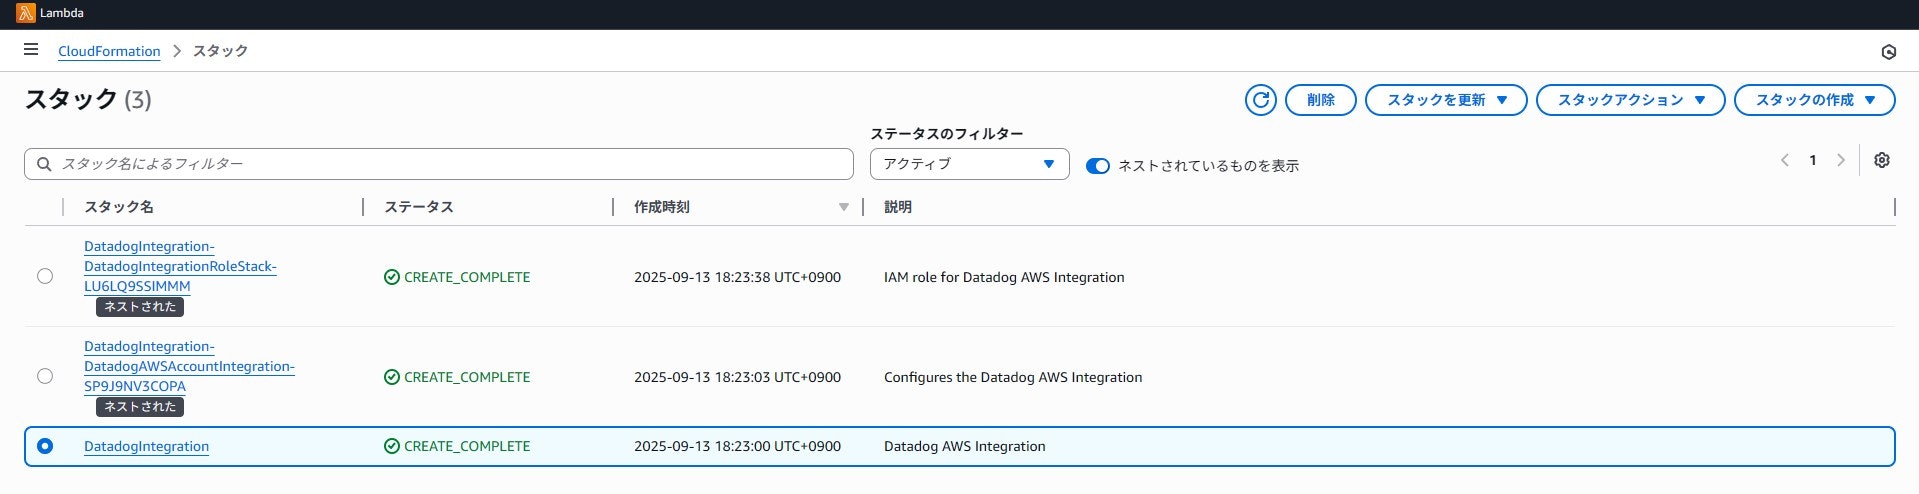Click the stack name filter field
This screenshot has width=1919, height=494.
click(439, 164)
